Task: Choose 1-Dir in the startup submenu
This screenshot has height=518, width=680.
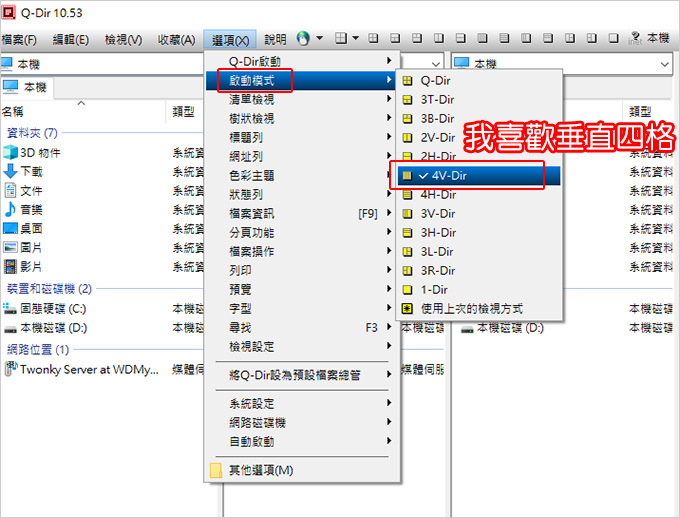Action: [x=479, y=290]
